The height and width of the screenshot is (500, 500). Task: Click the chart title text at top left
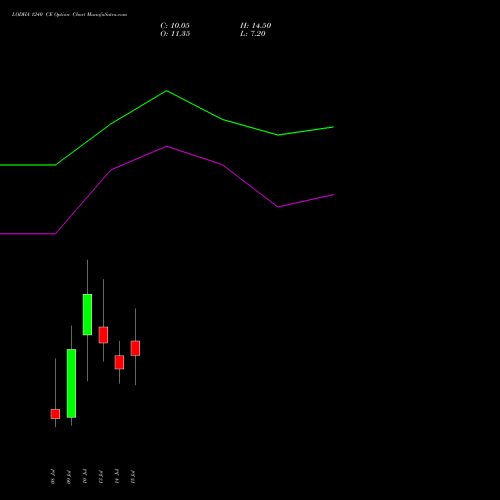click(69, 15)
